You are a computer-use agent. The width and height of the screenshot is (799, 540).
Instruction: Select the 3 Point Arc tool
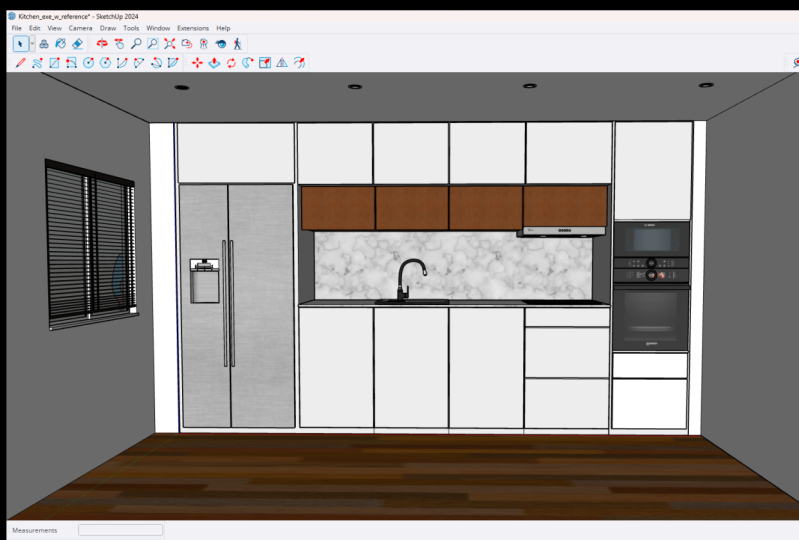coord(156,63)
